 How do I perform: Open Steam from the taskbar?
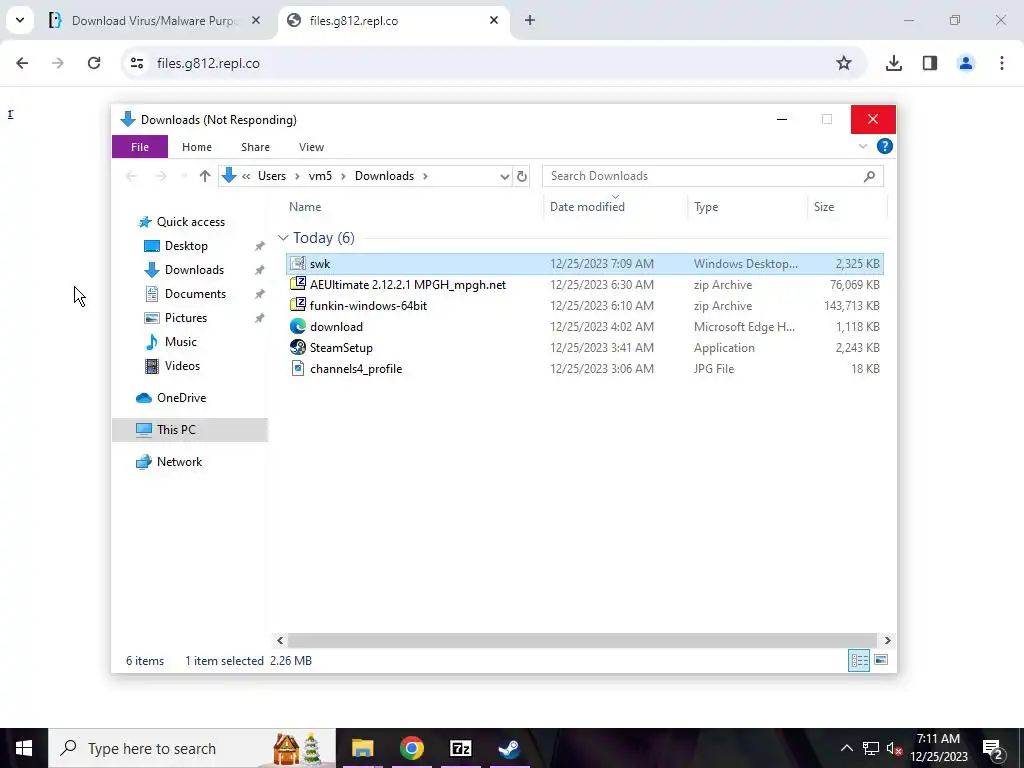509,748
